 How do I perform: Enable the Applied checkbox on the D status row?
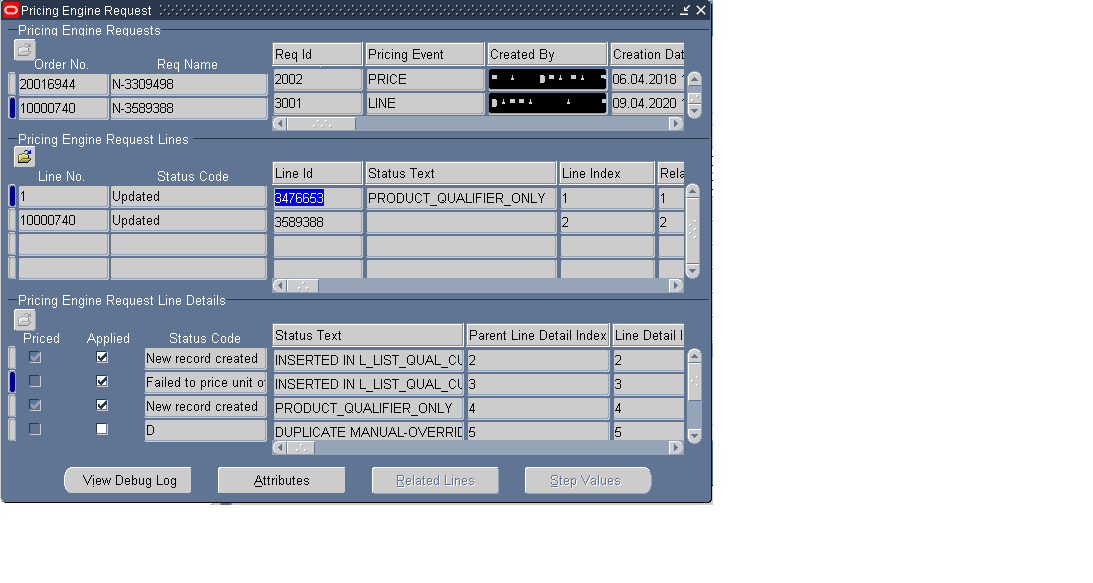pos(101,428)
